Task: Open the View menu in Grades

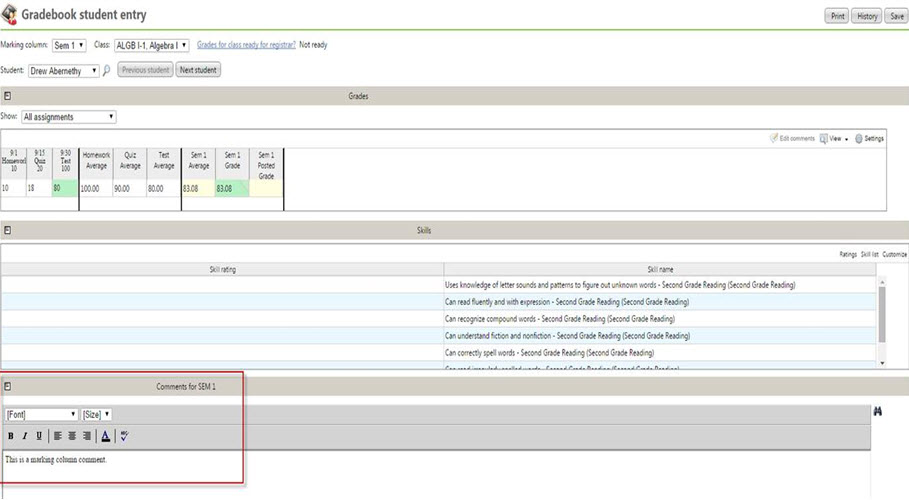Action: pos(834,139)
